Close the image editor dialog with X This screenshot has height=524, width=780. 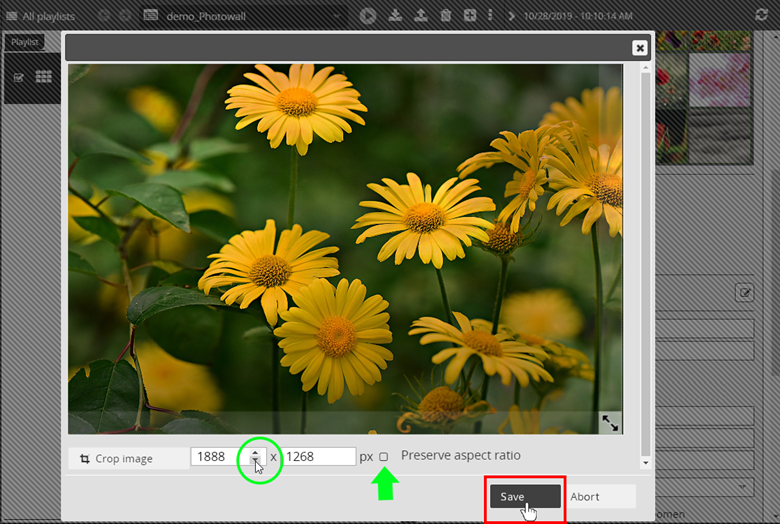click(x=640, y=48)
